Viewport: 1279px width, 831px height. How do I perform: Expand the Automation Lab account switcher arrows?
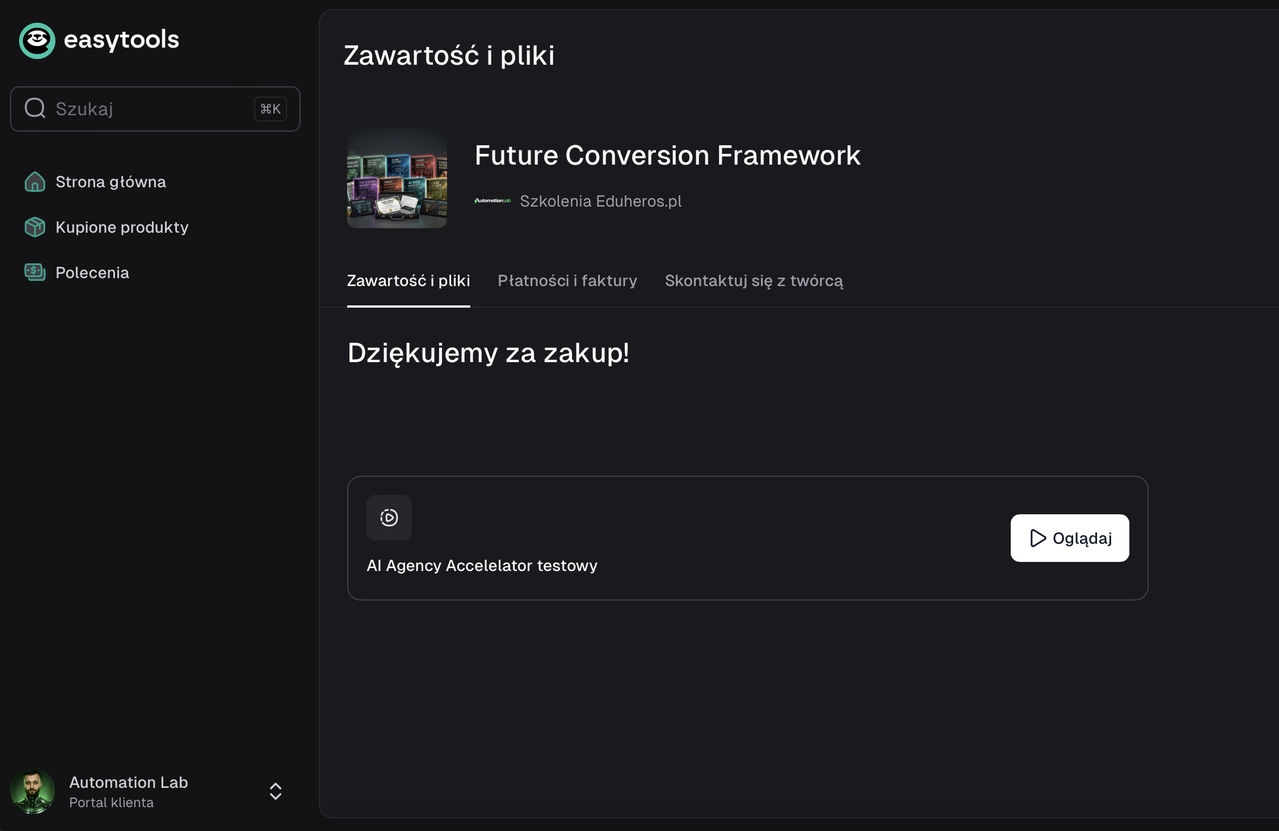(x=276, y=791)
